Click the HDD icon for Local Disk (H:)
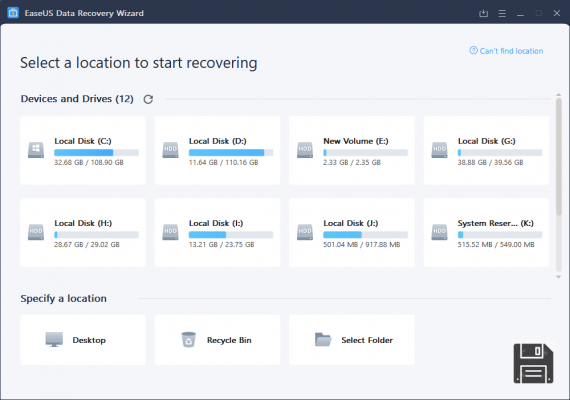 click(36, 232)
